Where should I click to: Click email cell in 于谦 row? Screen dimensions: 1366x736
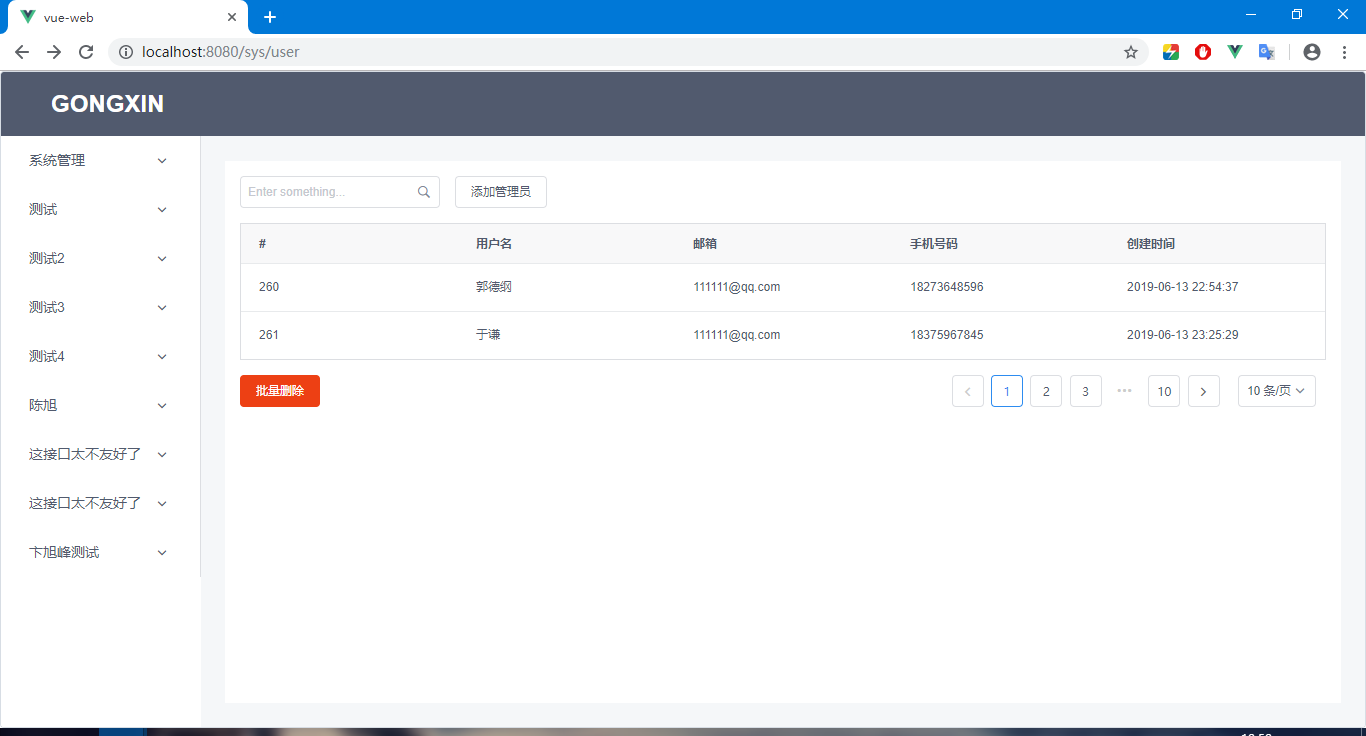tap(737, 335)
